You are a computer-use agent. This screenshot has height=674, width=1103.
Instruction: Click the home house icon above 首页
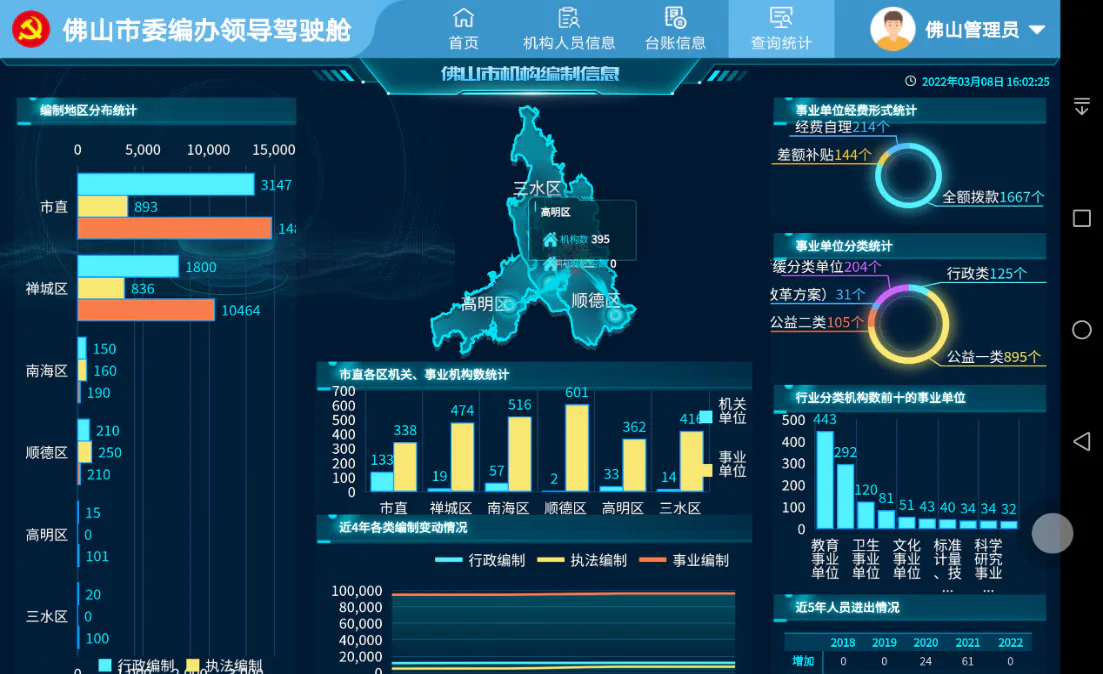[463, 18]
